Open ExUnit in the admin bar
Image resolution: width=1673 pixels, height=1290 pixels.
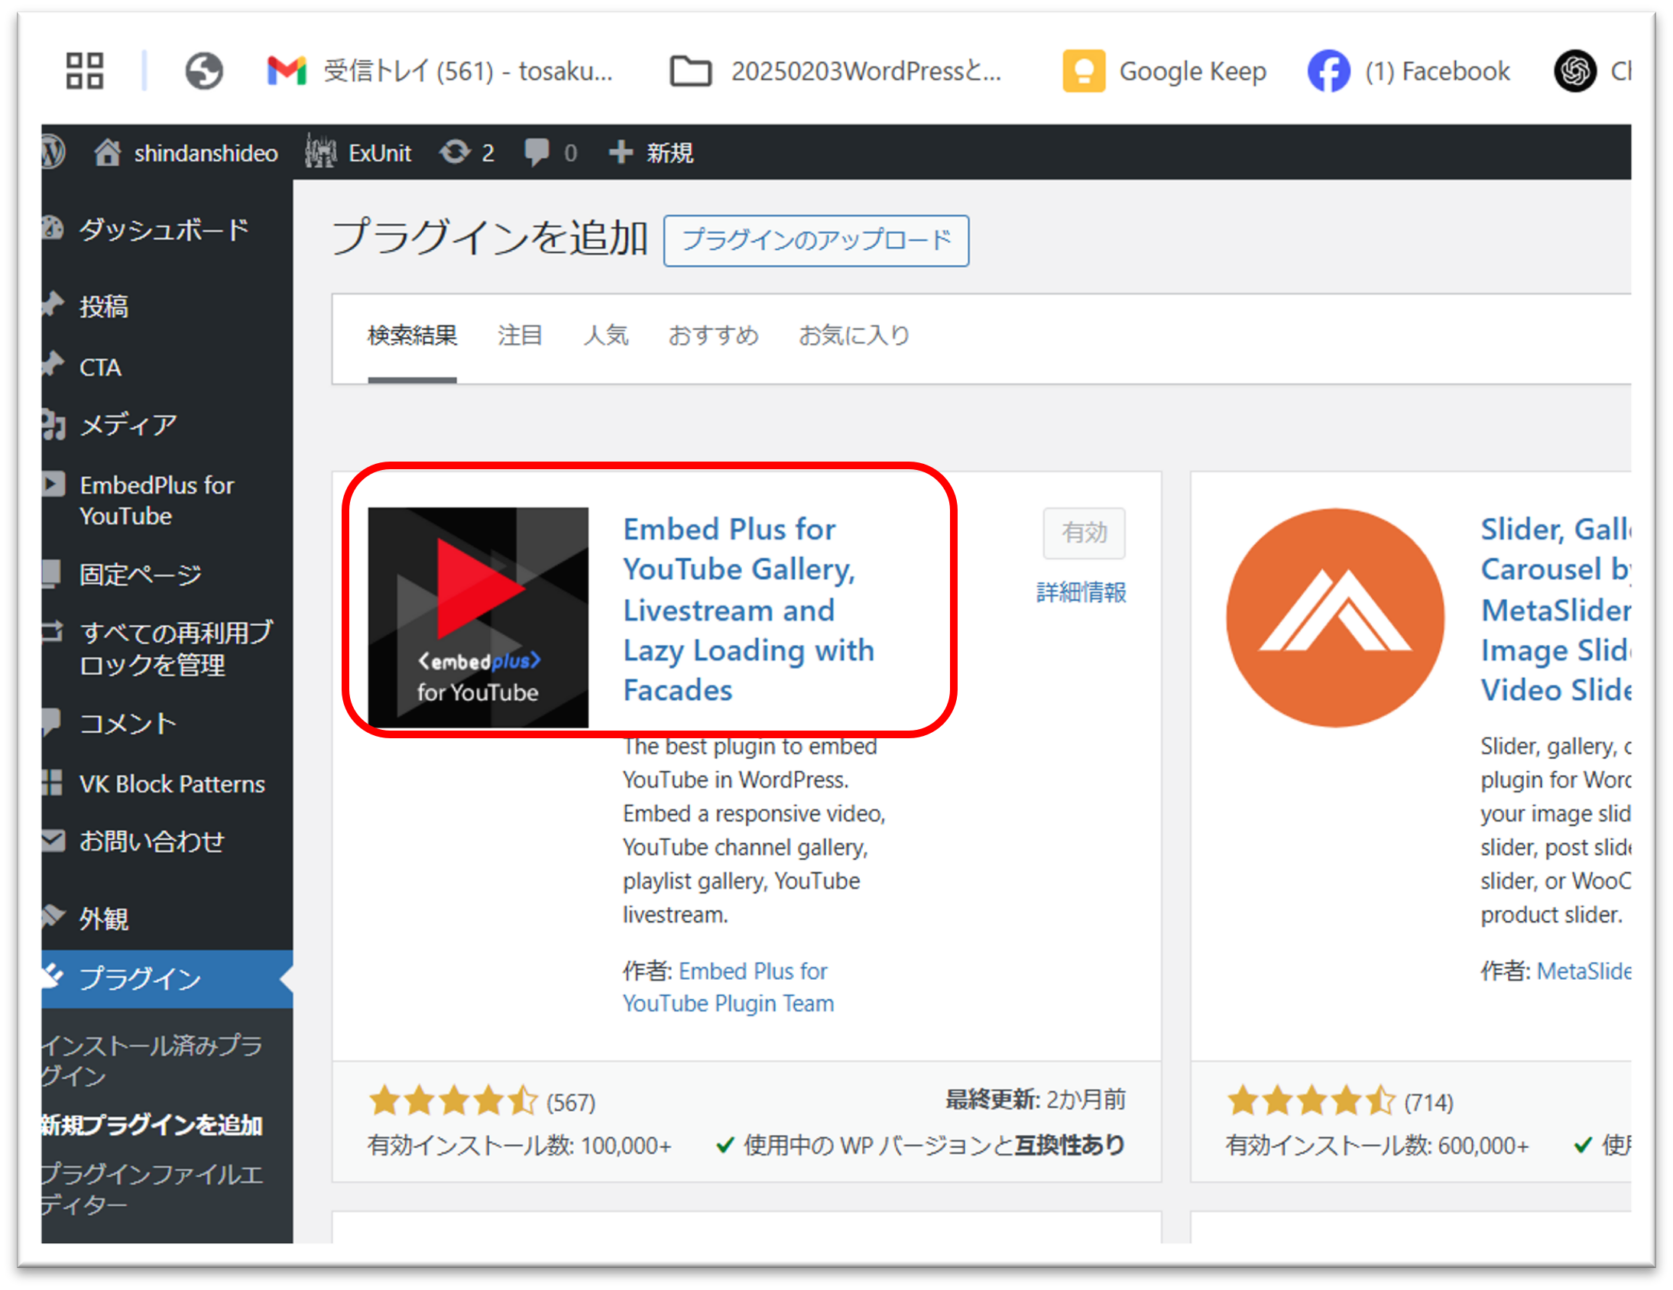[x=358, y=153]
